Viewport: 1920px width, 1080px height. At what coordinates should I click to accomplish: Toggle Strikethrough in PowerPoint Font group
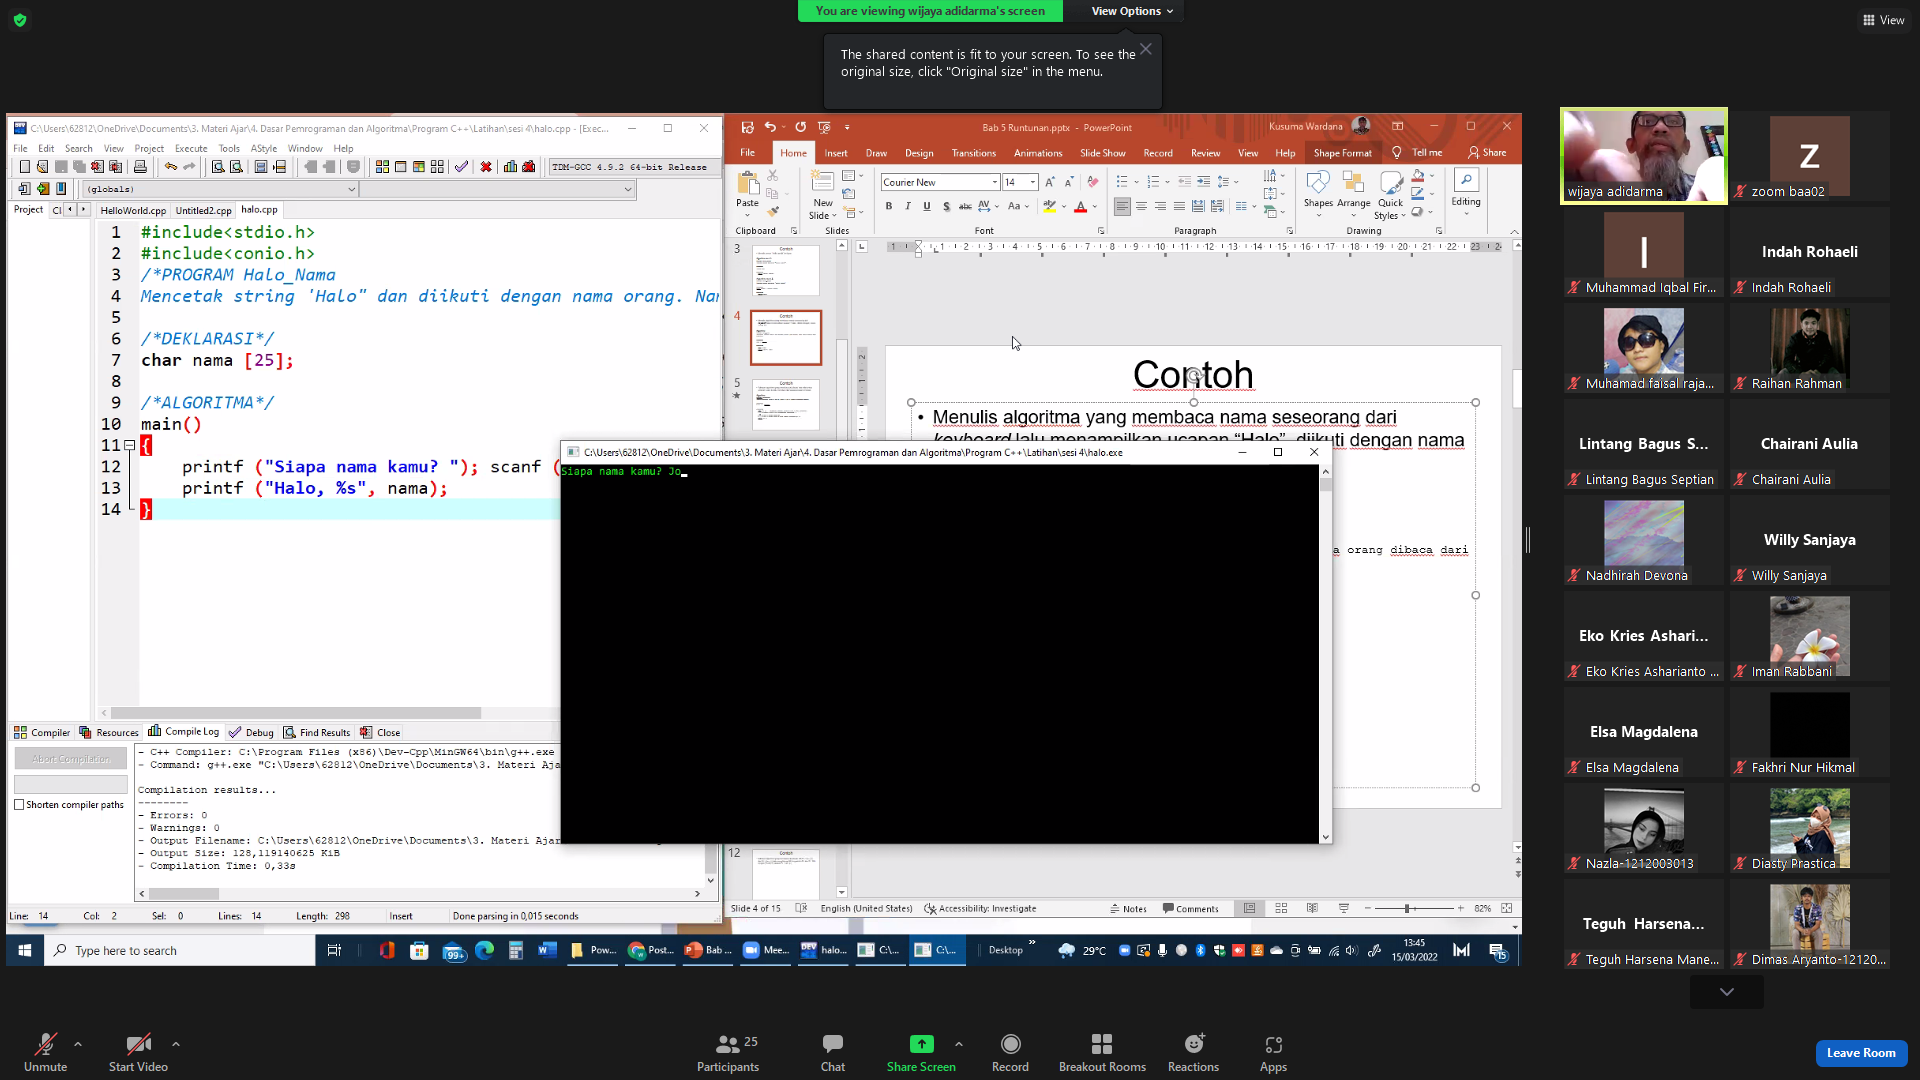[965, 206]
